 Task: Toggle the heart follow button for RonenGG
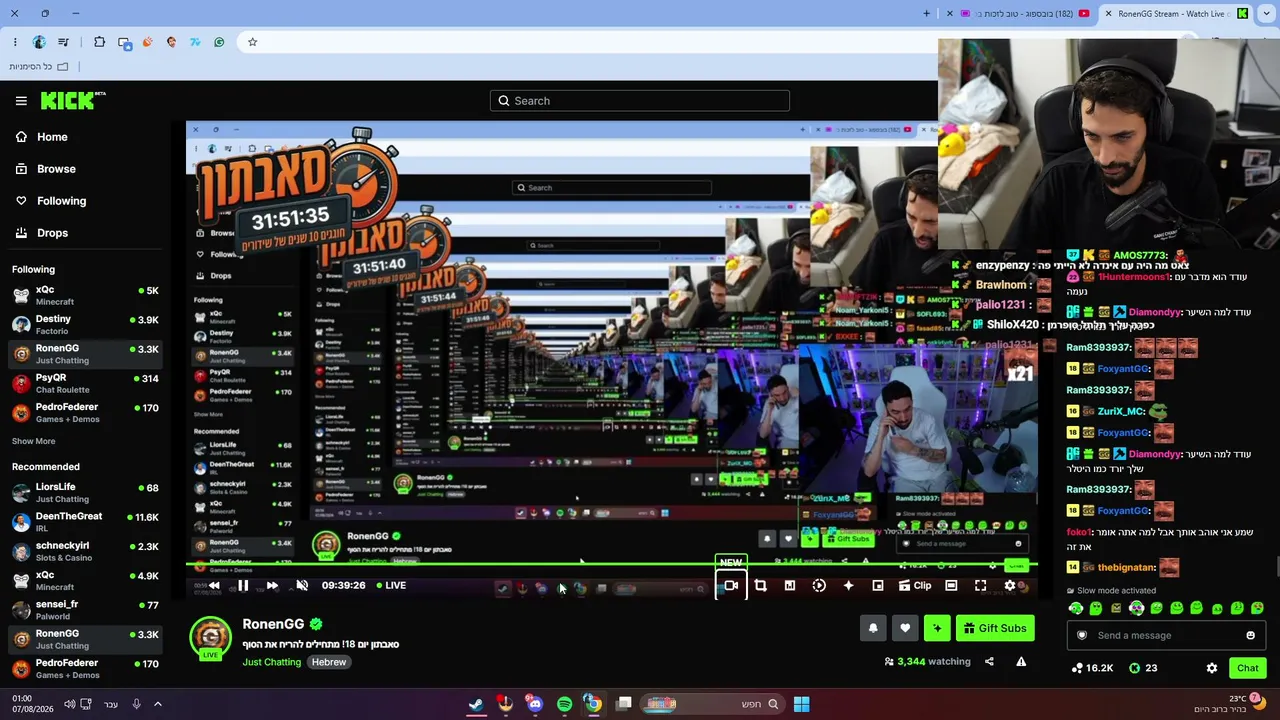905,628
